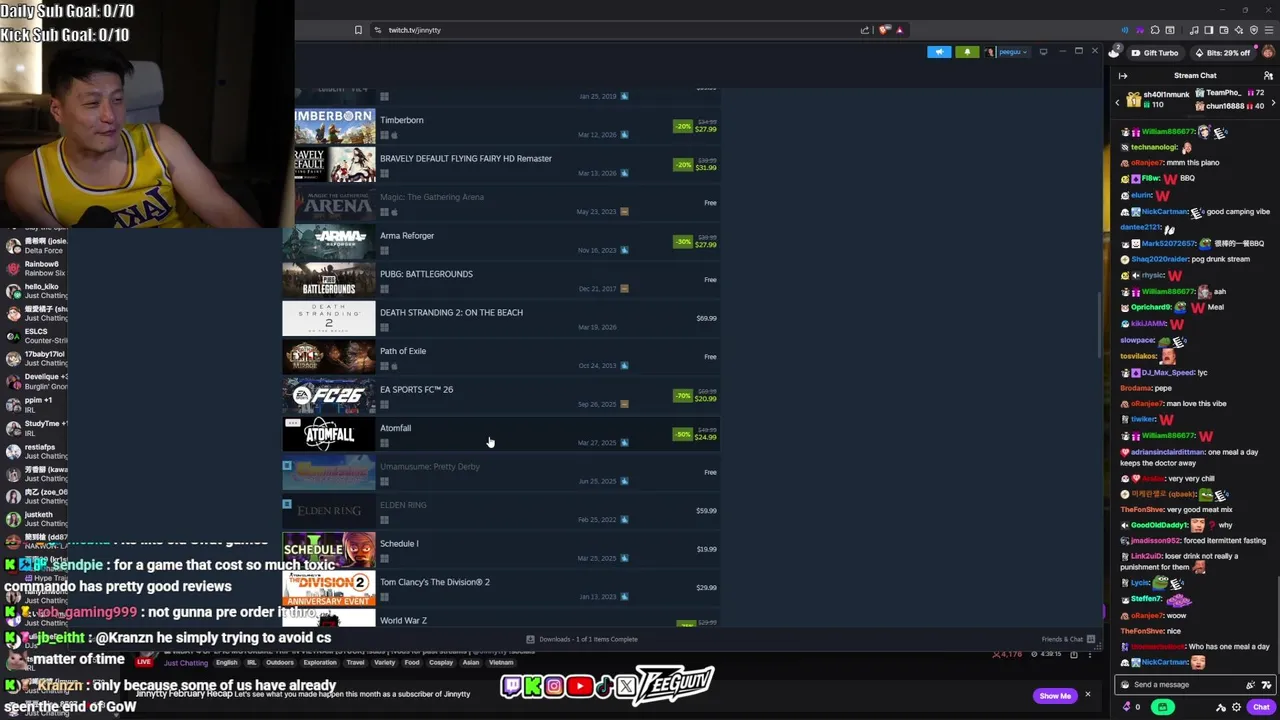This screenshot has height=720, width=1280.
Task: Click the blue Steam announcements megaphone button
Action: (x=939, y=52)
